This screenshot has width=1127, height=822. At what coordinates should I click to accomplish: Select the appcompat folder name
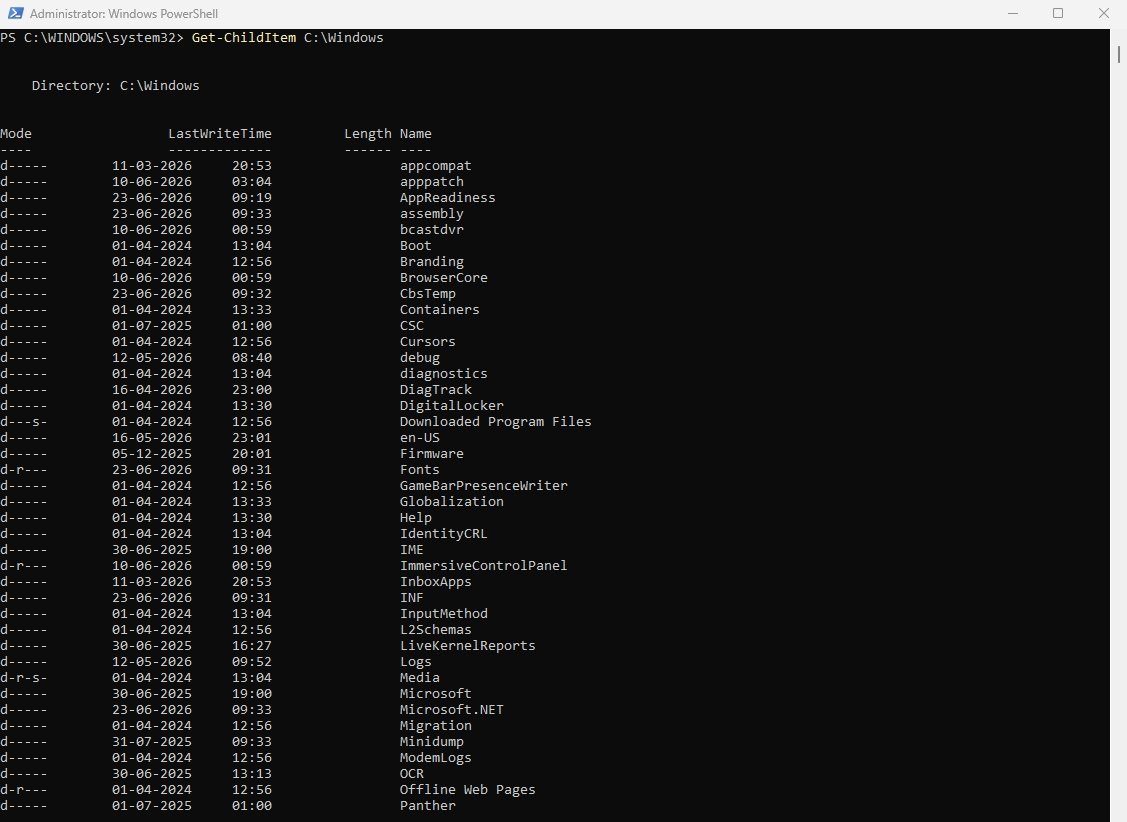(436, 165)
